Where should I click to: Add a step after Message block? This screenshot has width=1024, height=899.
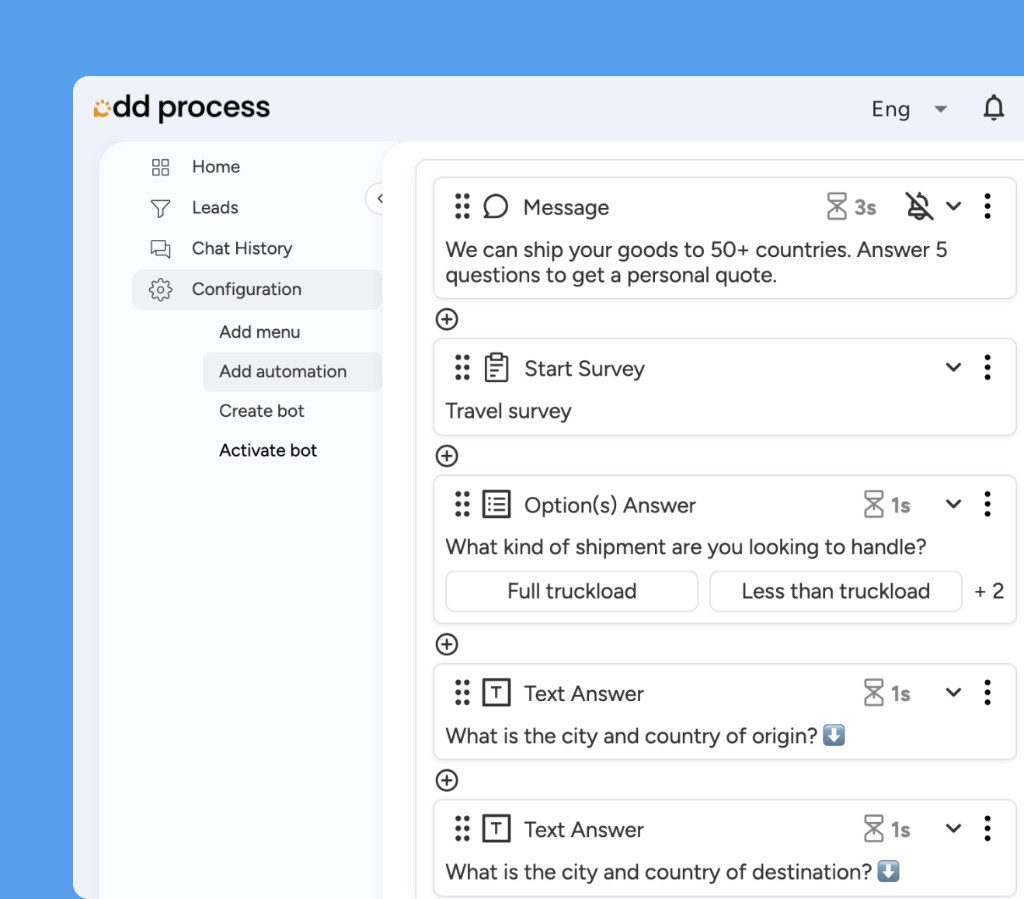(x=447, y=319)
